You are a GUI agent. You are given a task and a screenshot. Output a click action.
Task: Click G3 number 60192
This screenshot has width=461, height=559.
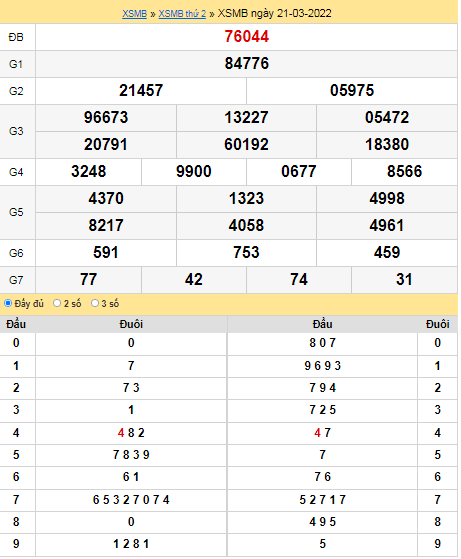click(246, 144)
